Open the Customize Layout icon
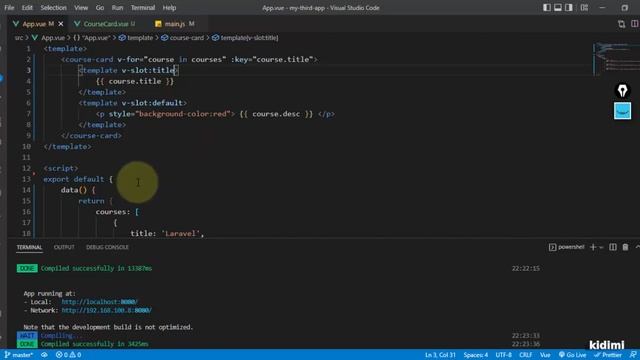Image resolution: width=640 pixels, height=360 pixels. tap(584, 8)
